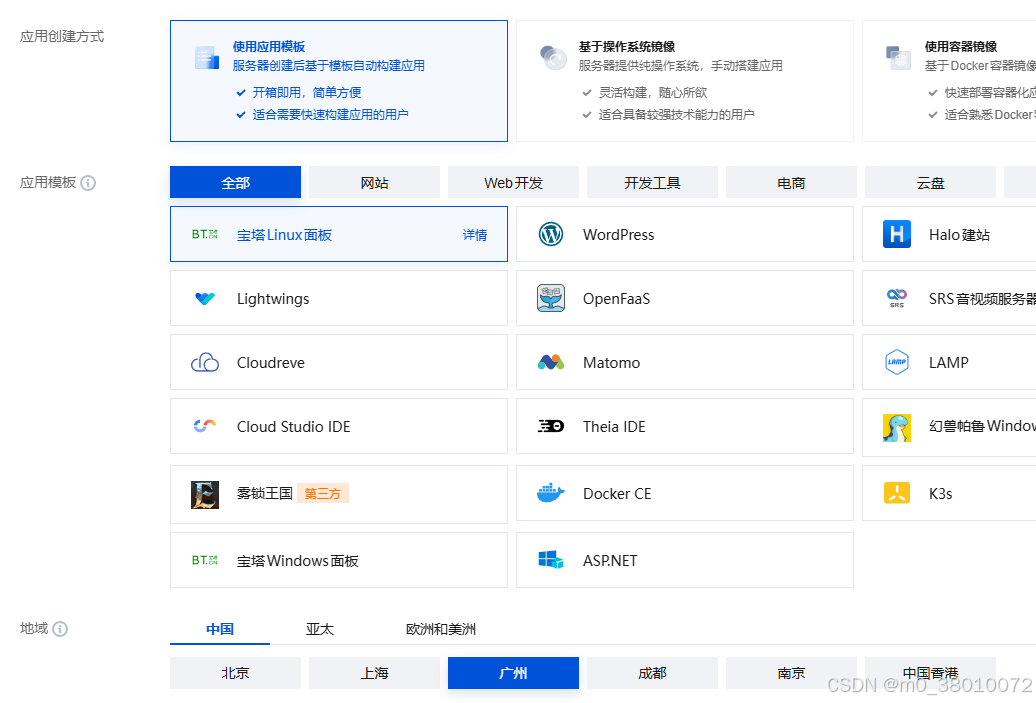Click the info icon next to 应用模板

point(88,183)
